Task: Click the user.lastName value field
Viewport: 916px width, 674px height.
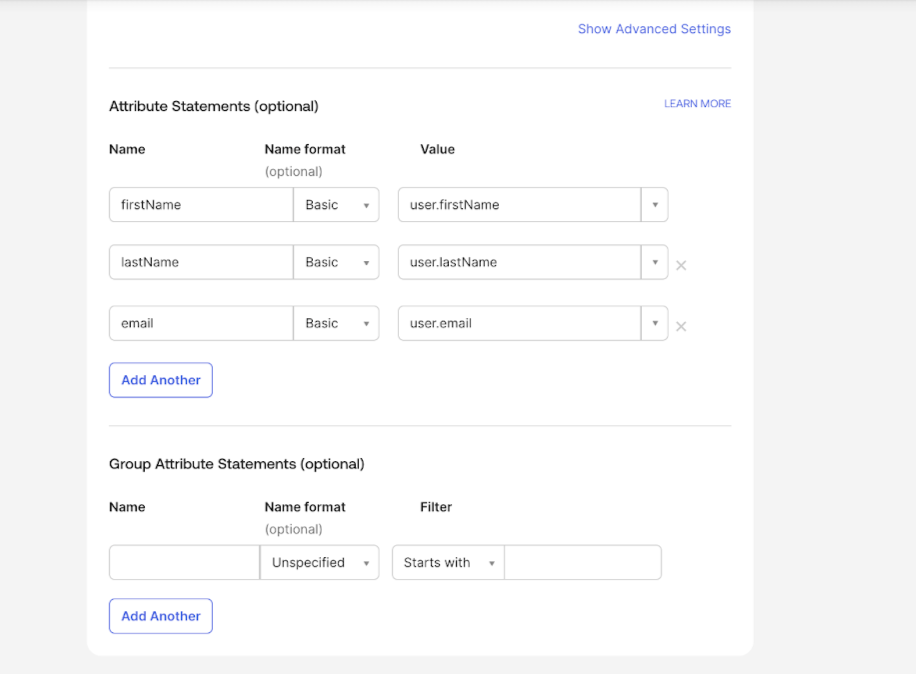Action: [x=519, y=262]
